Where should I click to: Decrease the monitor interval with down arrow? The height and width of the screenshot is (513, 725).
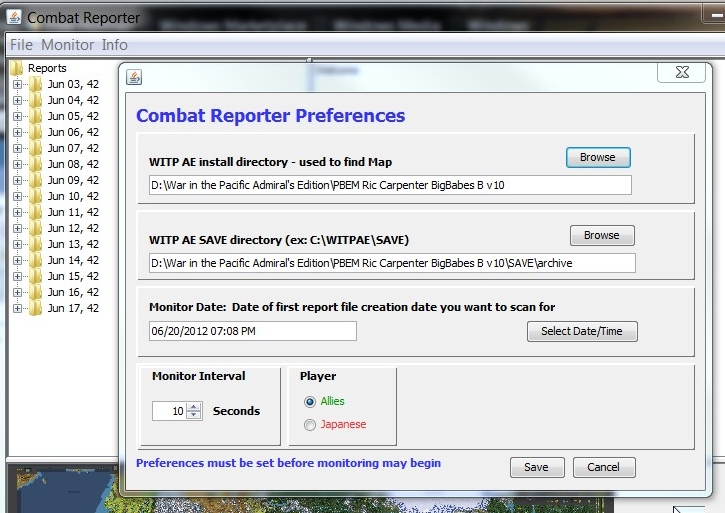(x=194, y=415)
